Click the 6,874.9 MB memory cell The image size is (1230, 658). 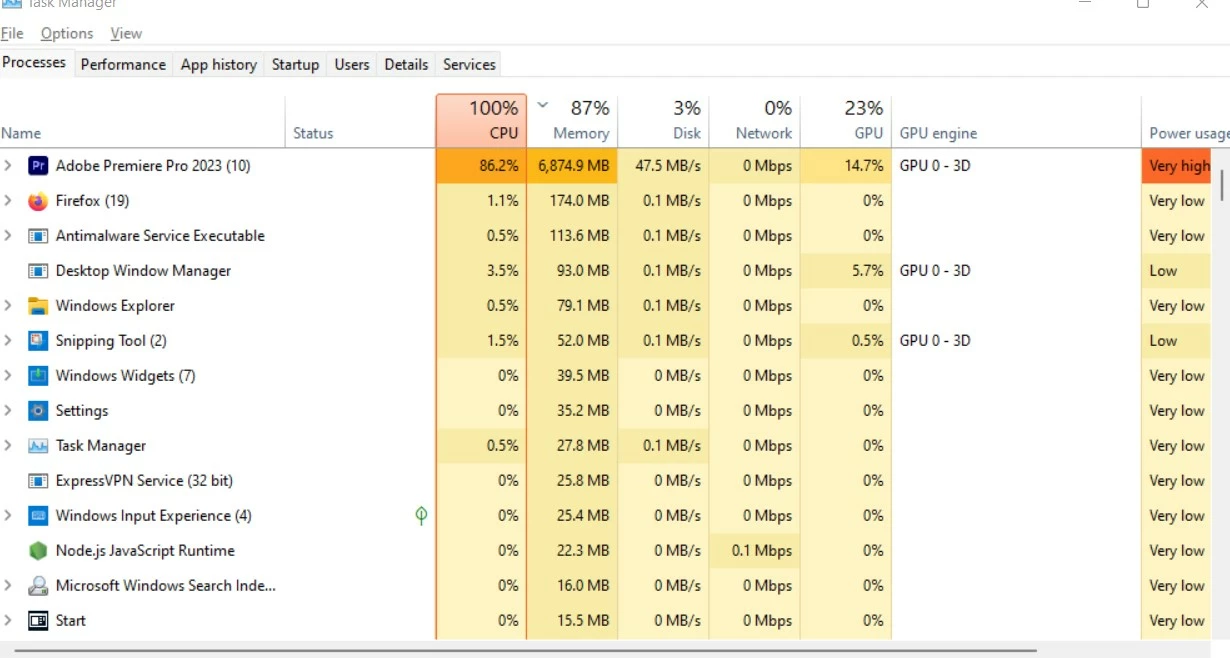coord(572,166)
